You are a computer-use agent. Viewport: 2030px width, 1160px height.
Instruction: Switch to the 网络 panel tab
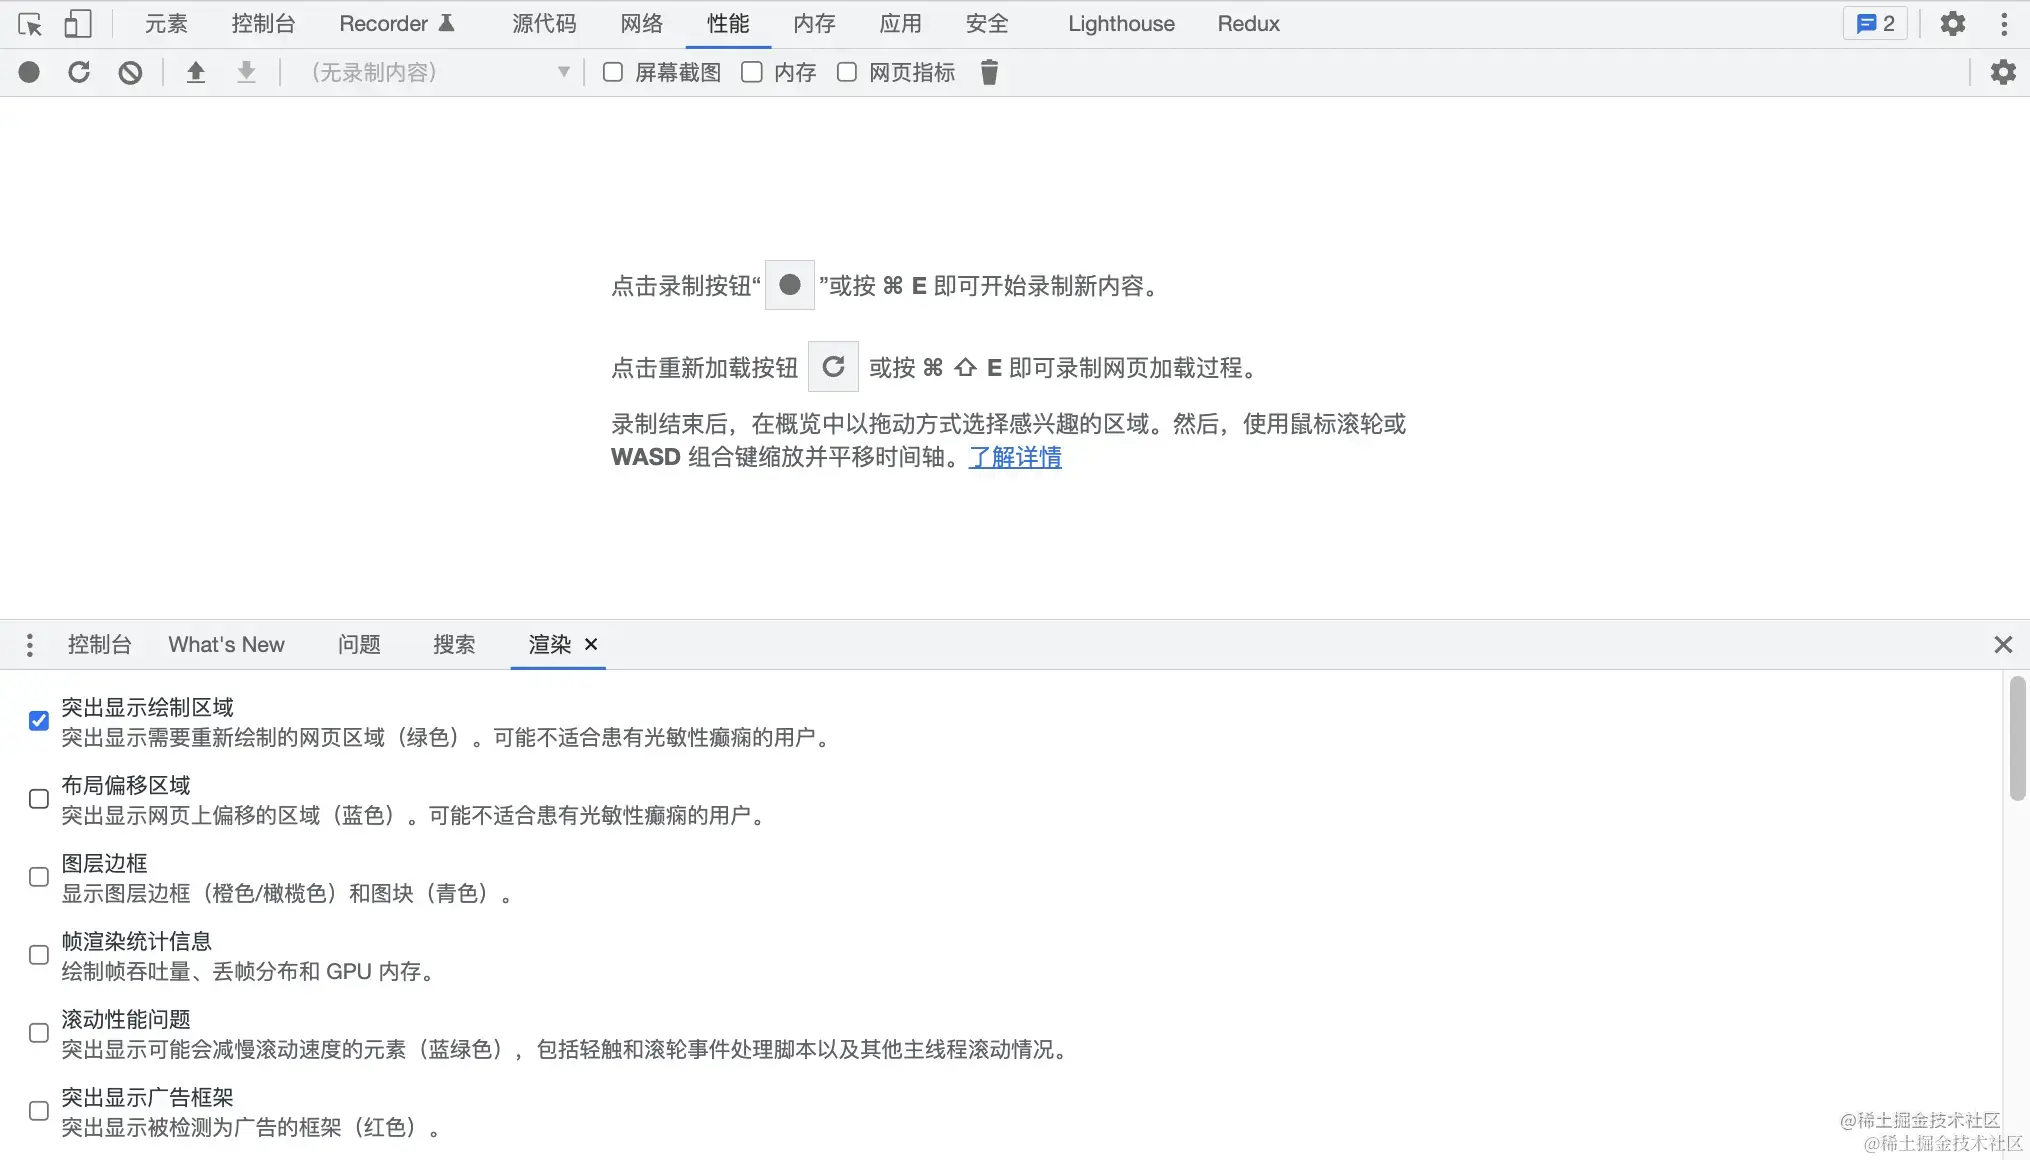[641, 23]
